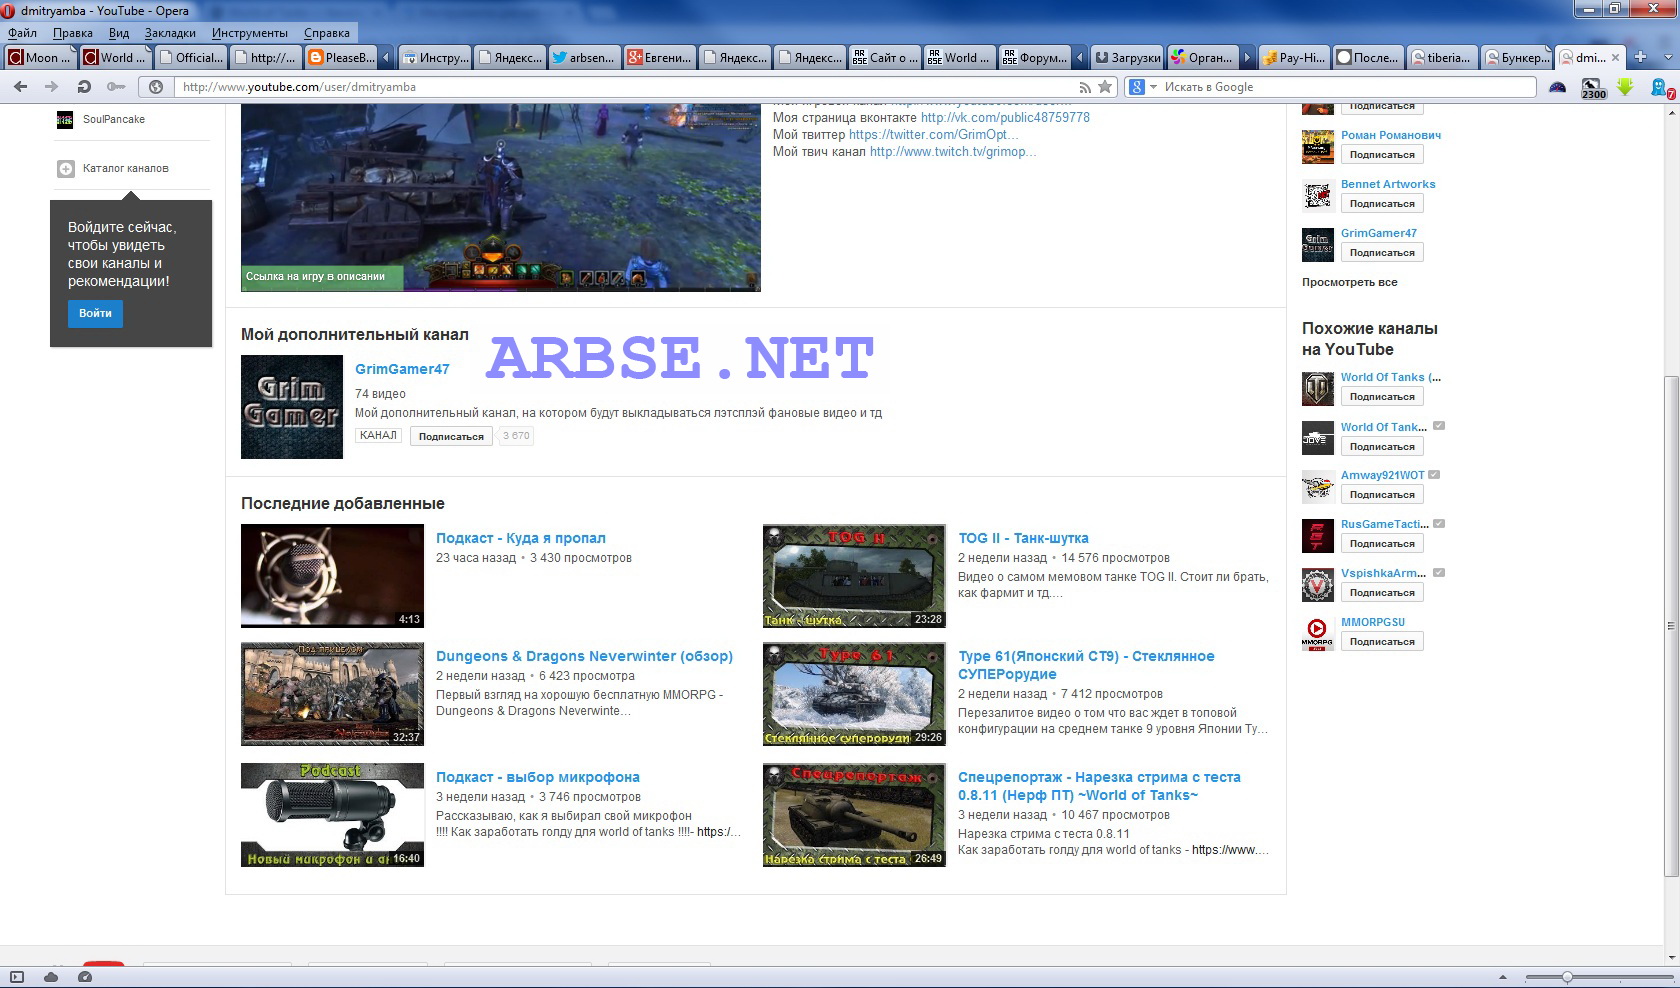Open the SoulPancake channel avatar icon
The width and height of the screenshot is (1680, 988).
pos(65,120)
